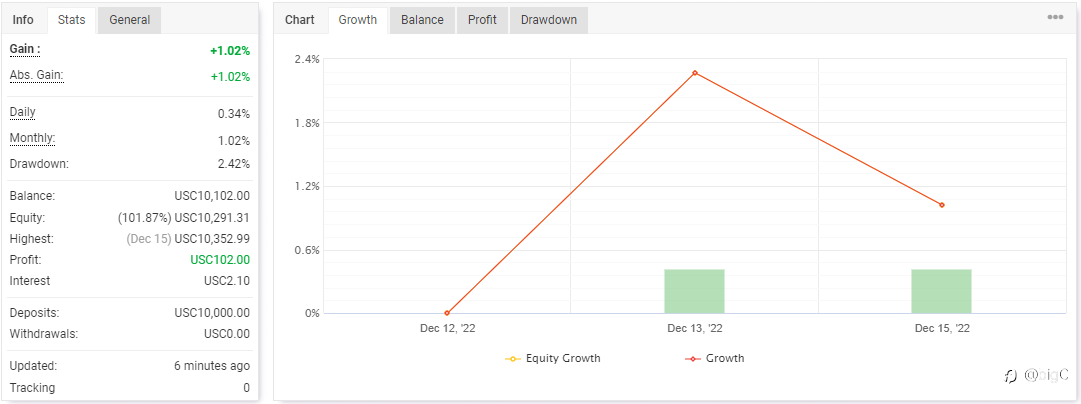
Task: Click the Dec 13 peak data point
Action: (694, 73)
